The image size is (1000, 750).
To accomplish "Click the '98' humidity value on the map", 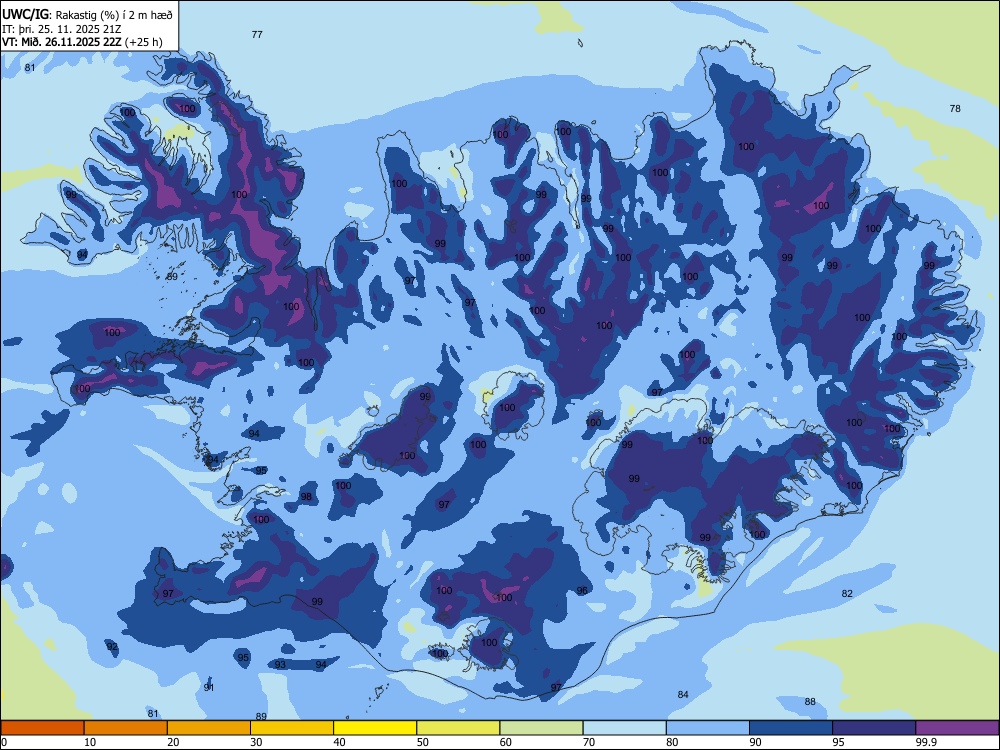I will pyautogui.click(x=306, y=497).
